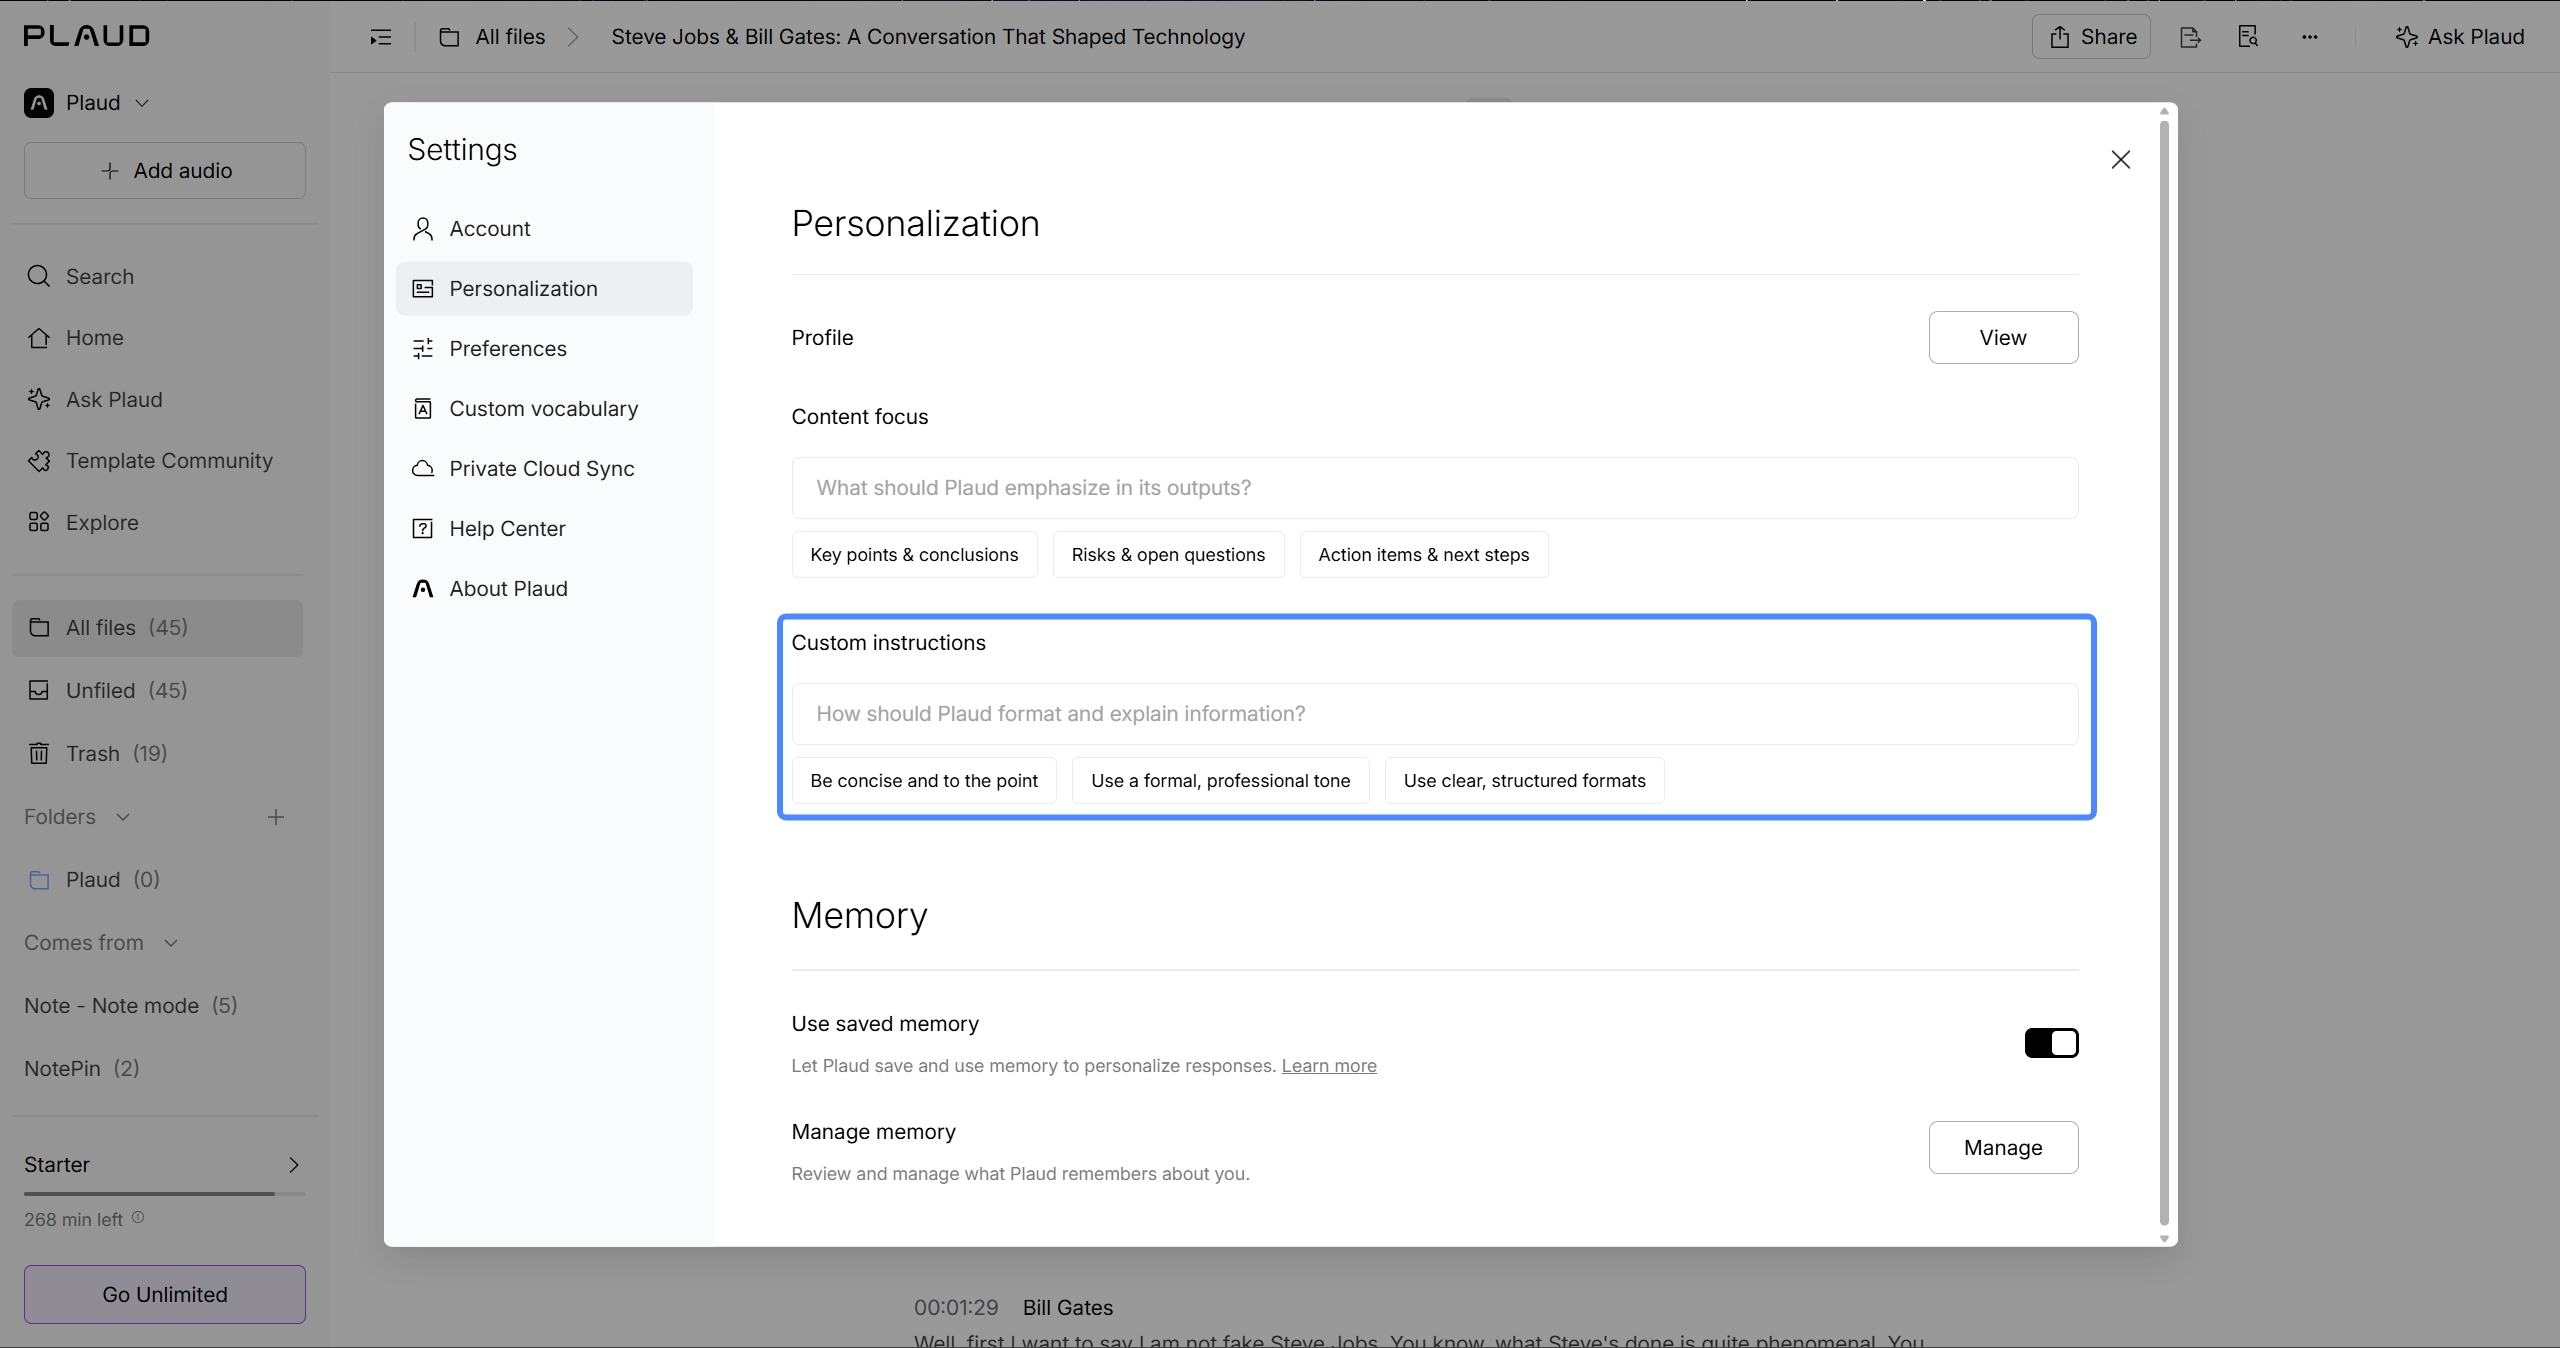Select the Use clear, structured formats chip

1524,781
